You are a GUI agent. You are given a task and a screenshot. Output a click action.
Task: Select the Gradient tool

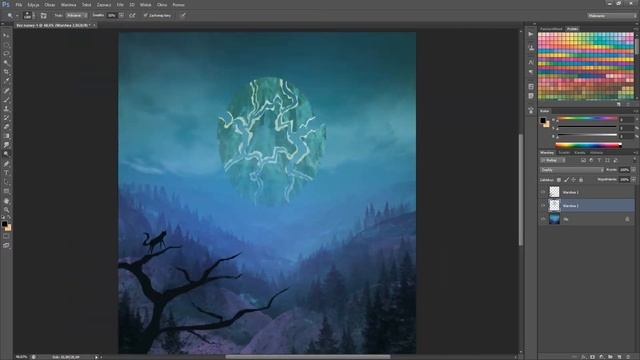click(6, 136)
